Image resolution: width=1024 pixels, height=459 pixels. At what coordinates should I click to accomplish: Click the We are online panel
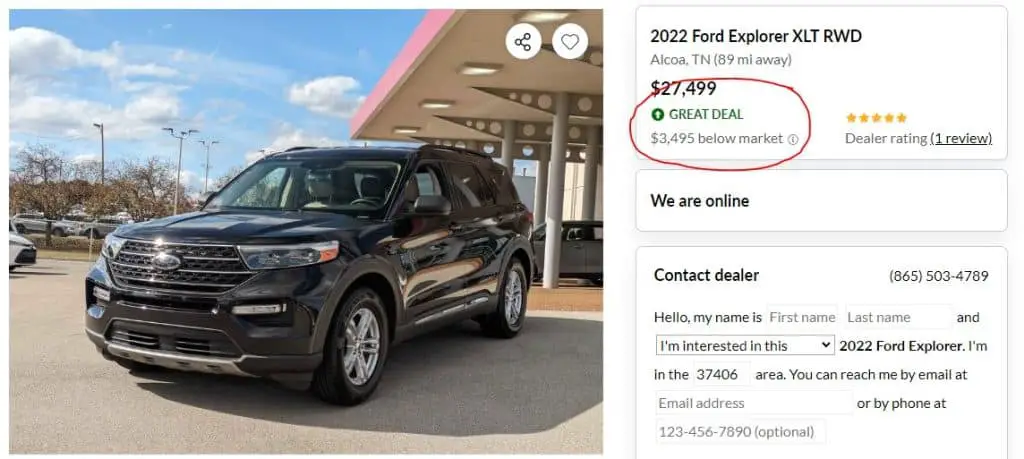[820, 201]
